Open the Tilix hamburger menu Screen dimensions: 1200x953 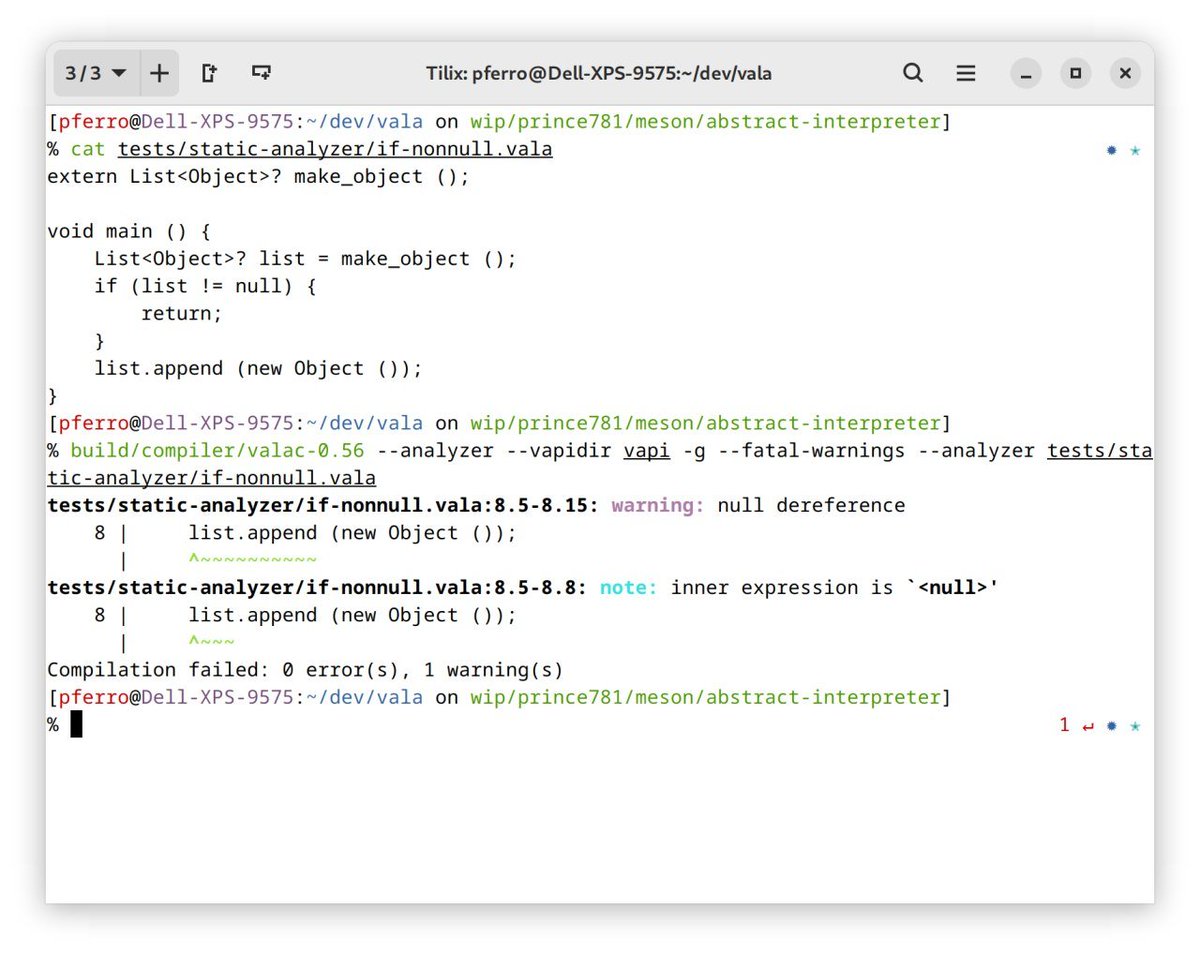[x=966, y=73]
